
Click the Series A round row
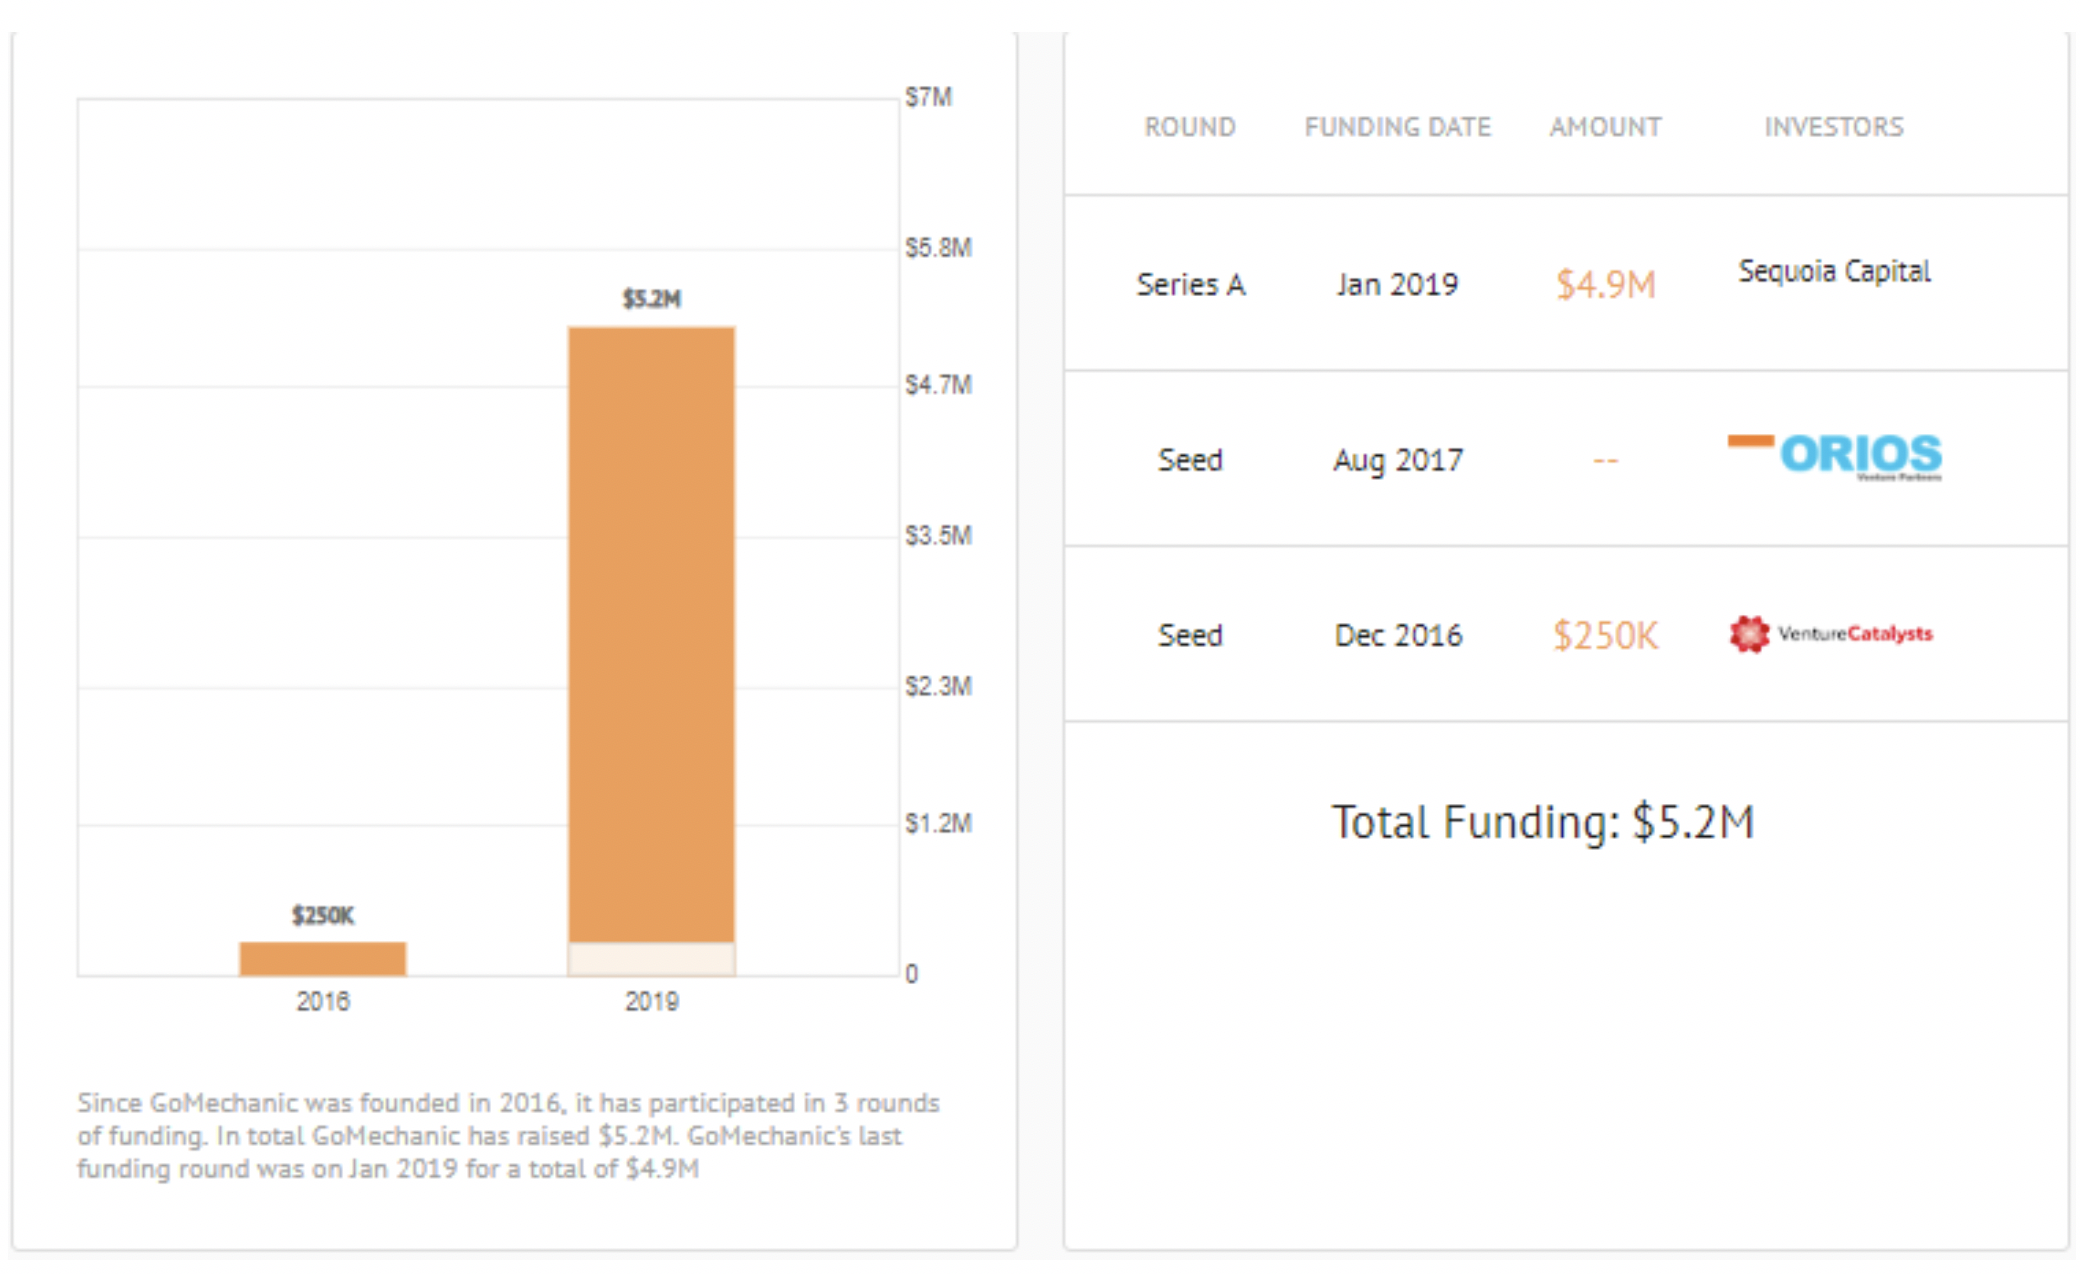click(x=1190, y=285)
